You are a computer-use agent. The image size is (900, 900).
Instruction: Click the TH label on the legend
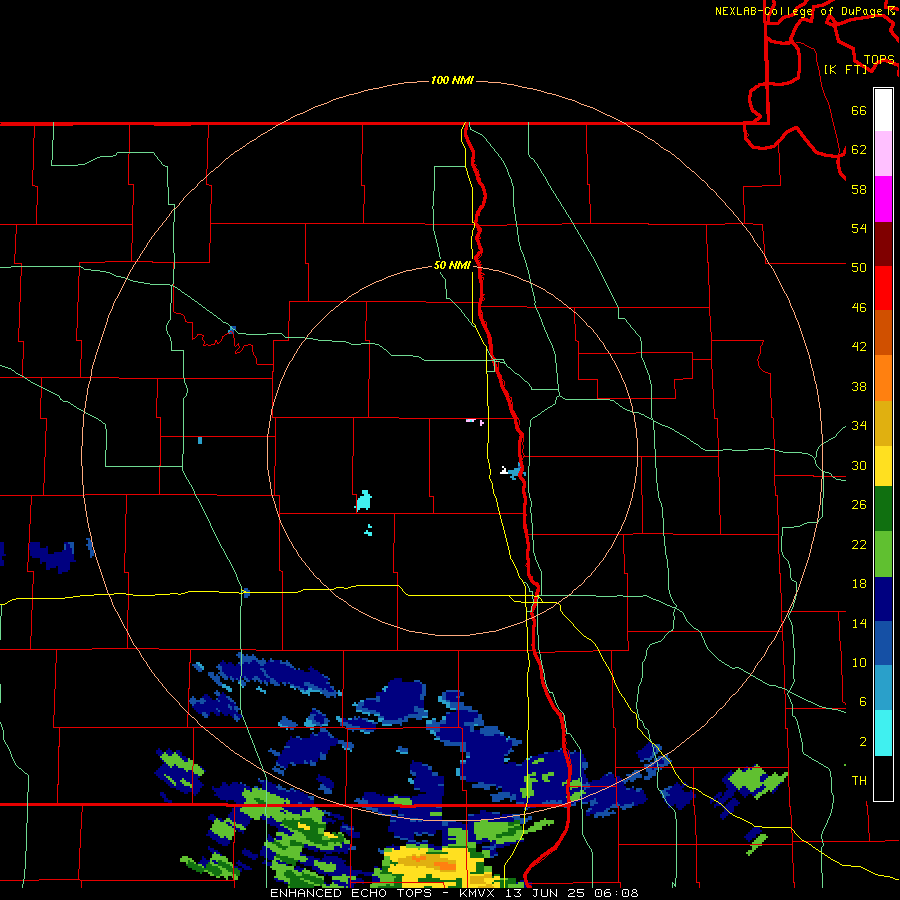tap(859, 781)
